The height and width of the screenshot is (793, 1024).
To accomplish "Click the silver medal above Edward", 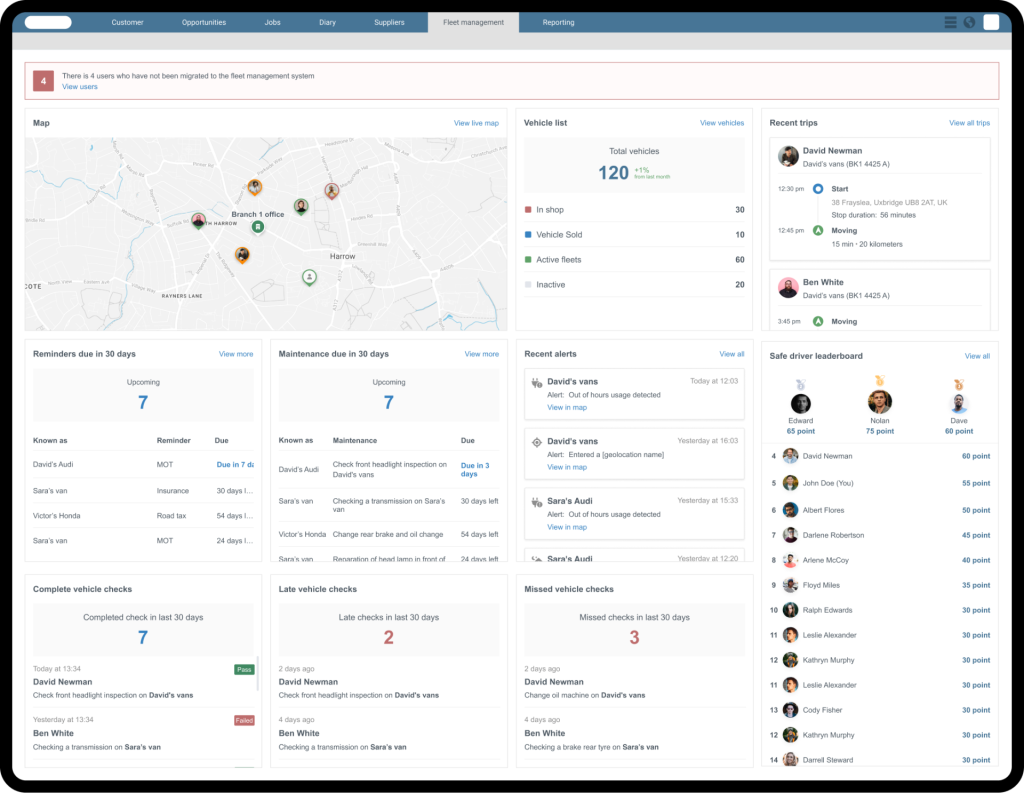I will click(x=801, y=384).
